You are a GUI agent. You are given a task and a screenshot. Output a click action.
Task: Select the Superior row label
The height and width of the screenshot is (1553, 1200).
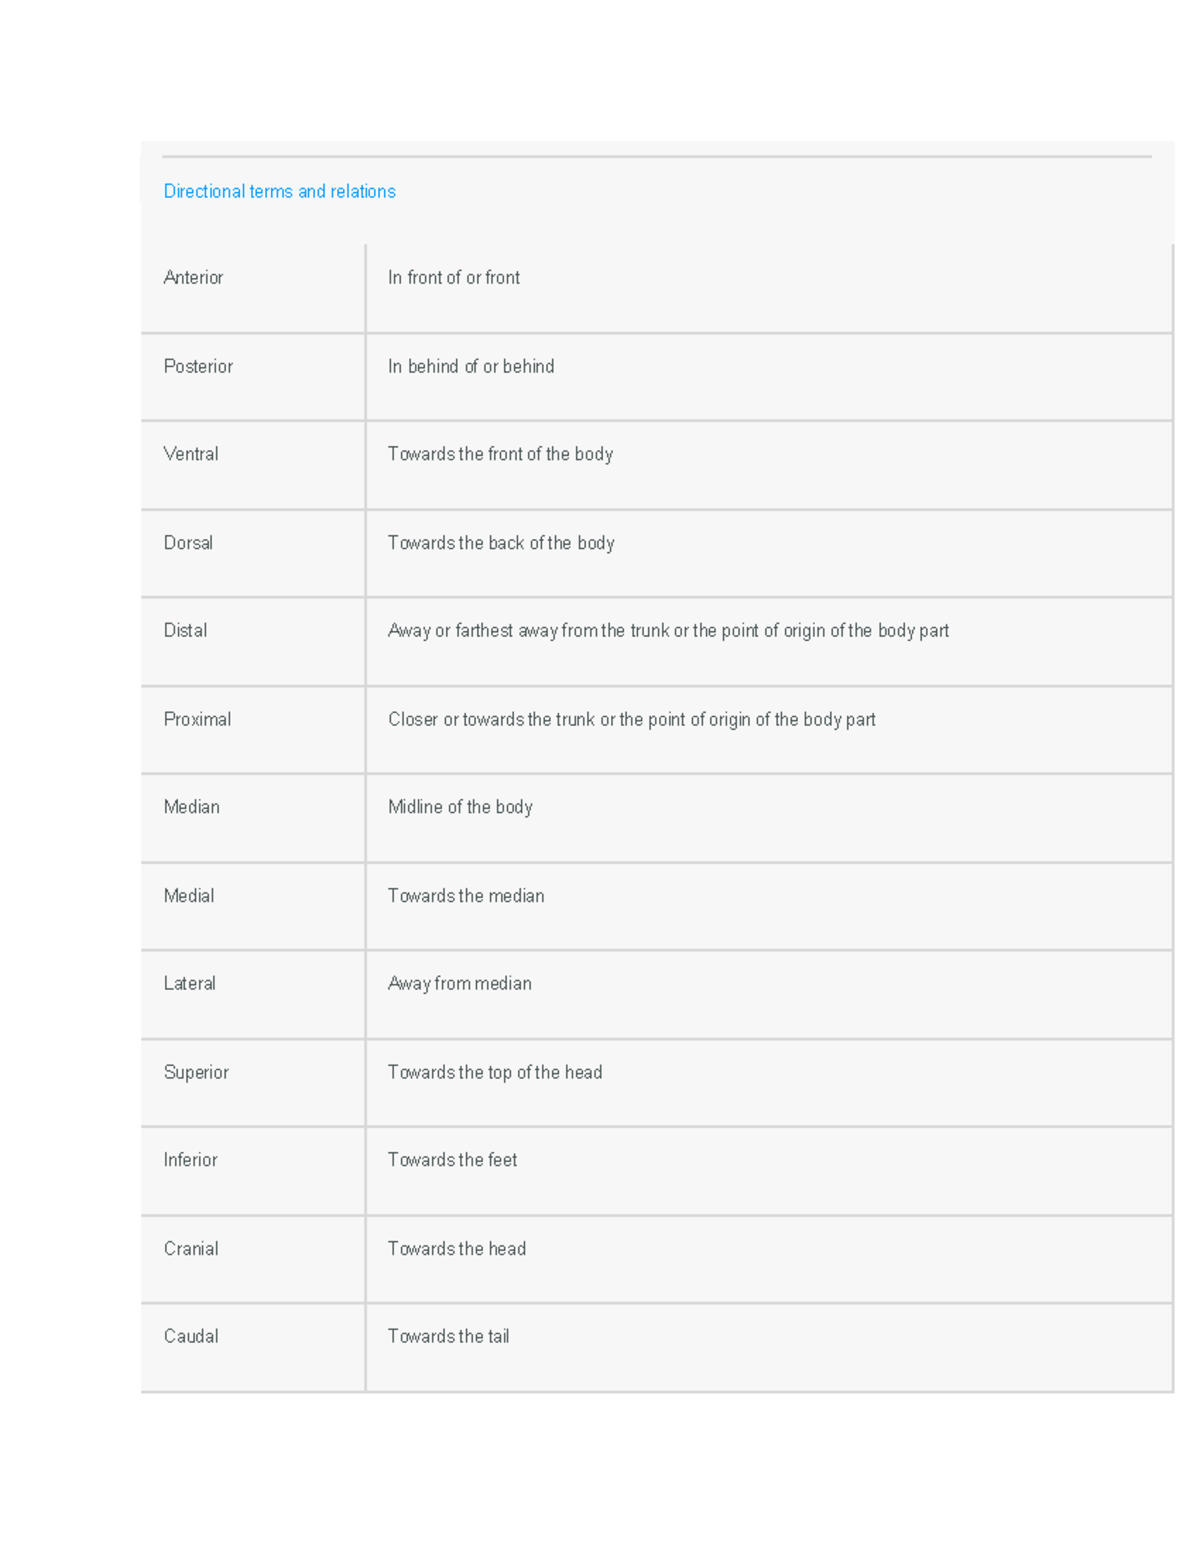[x=196, y=1072]
